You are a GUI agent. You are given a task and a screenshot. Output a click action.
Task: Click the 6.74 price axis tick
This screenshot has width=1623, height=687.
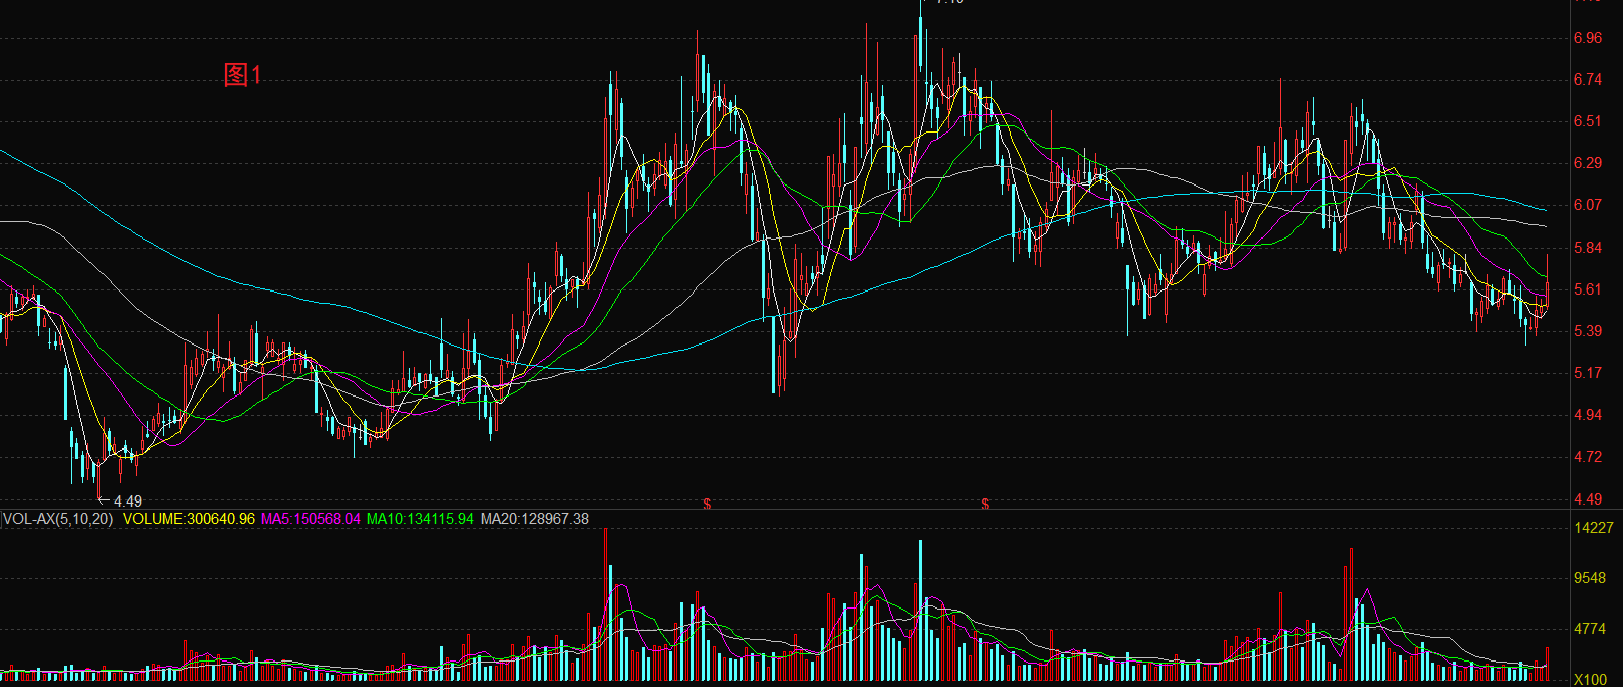pyautogui.click(x=1587, y=80)
